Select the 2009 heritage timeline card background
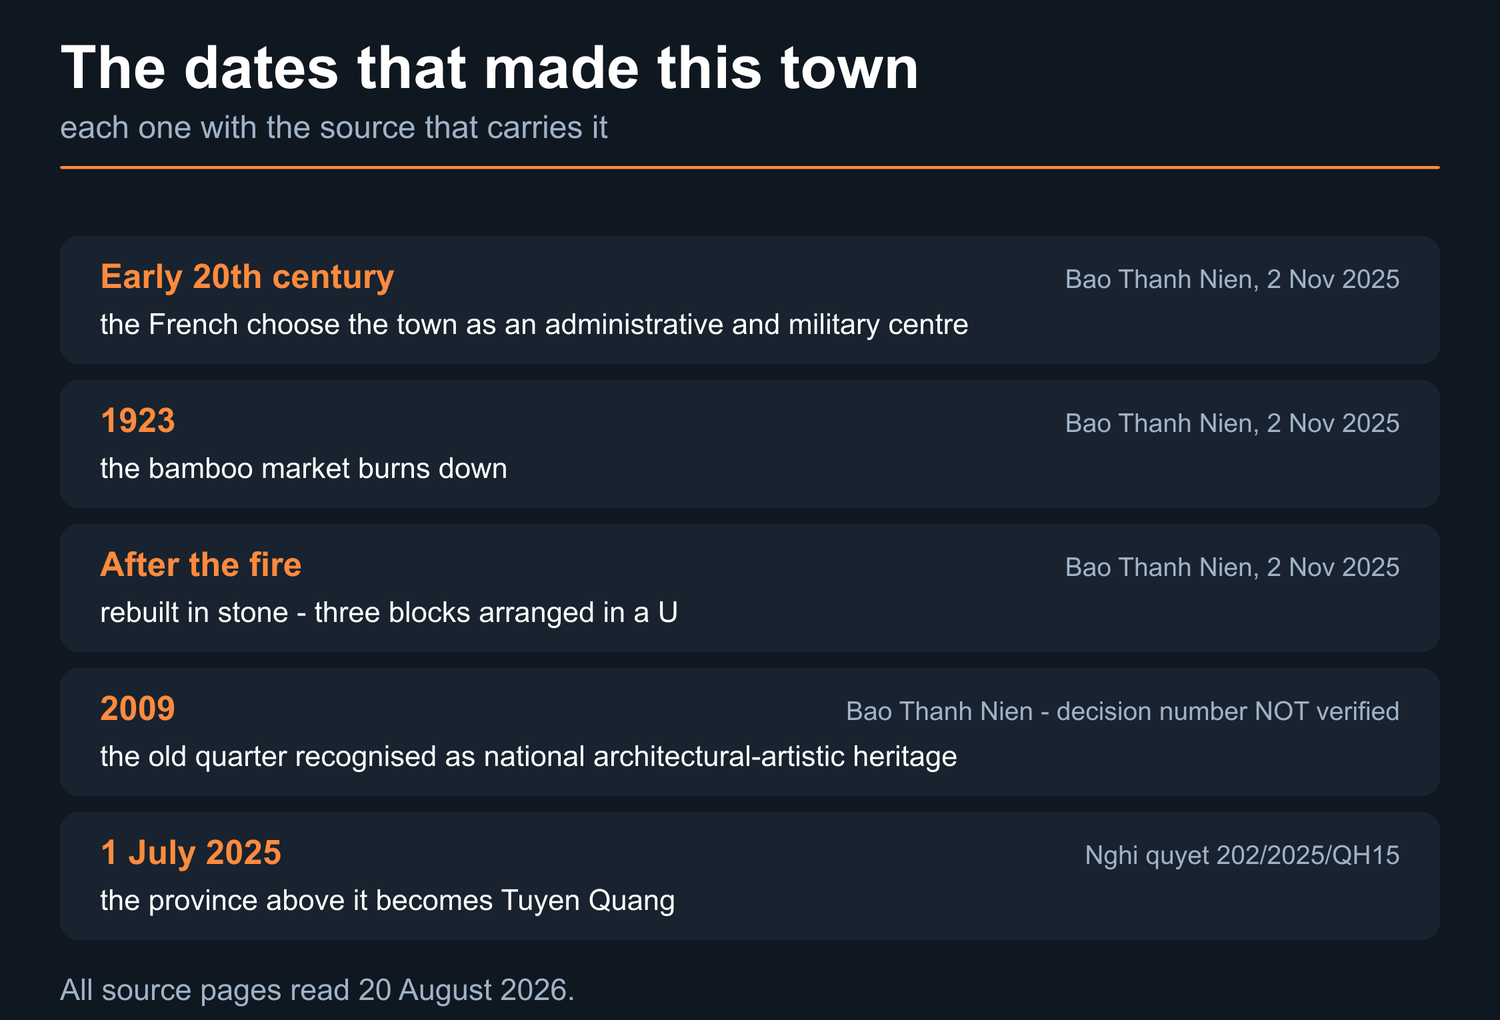The width and height of the screenshot is (1500, 1020). tap(750, 732)
